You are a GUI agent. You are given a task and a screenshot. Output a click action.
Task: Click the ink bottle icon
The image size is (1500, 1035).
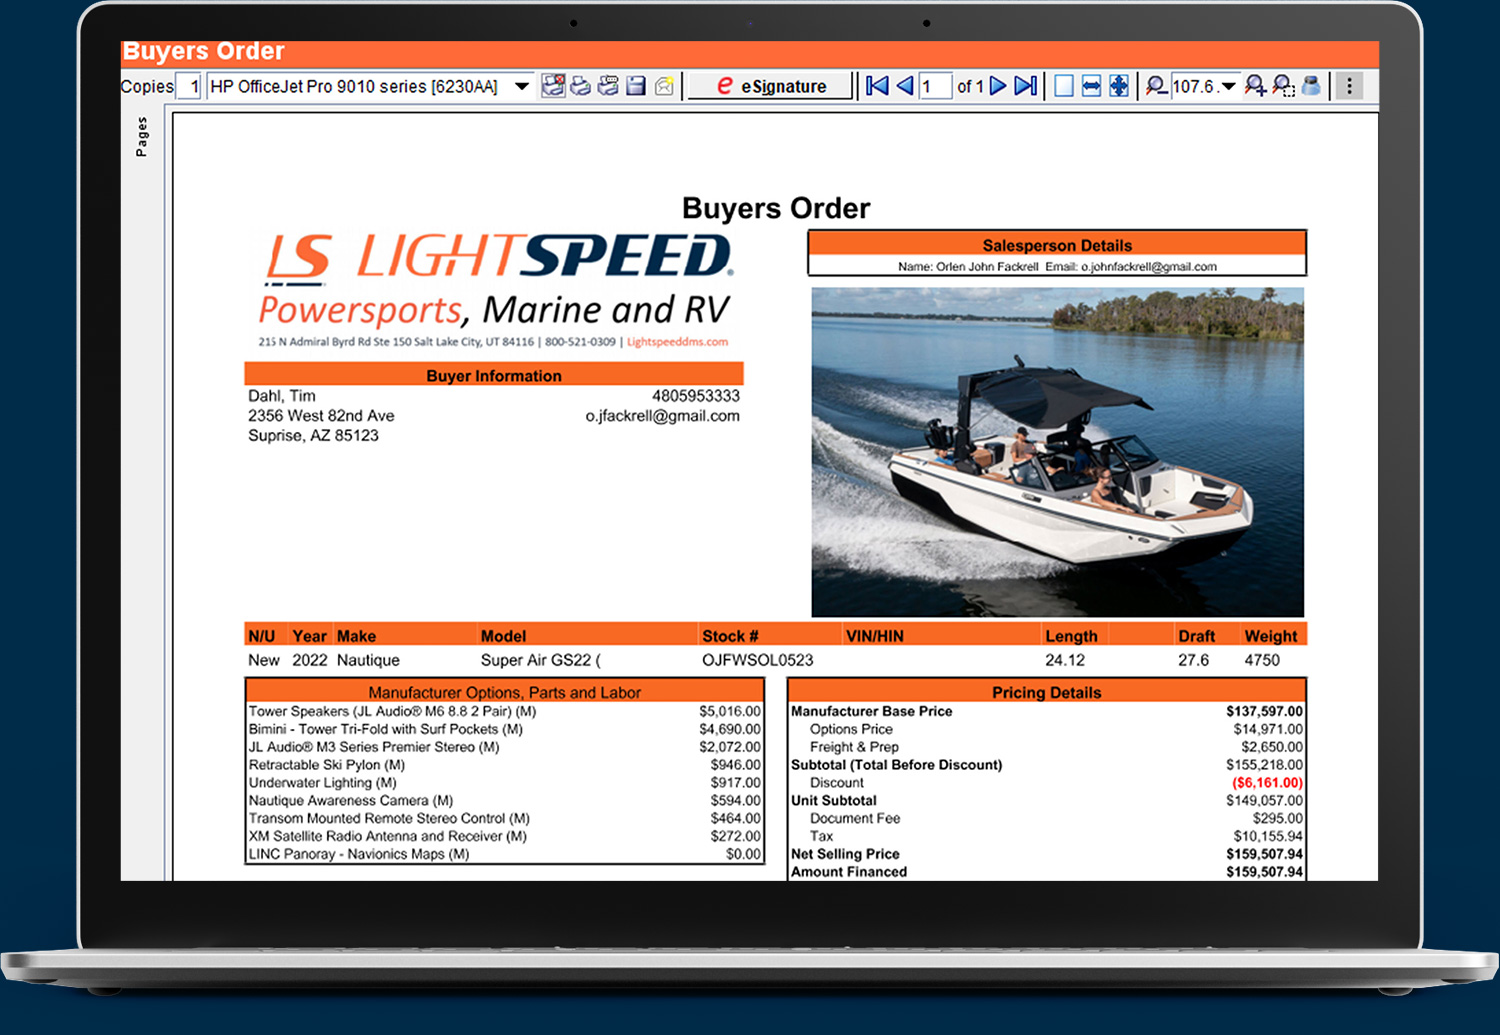[1311, 86]
